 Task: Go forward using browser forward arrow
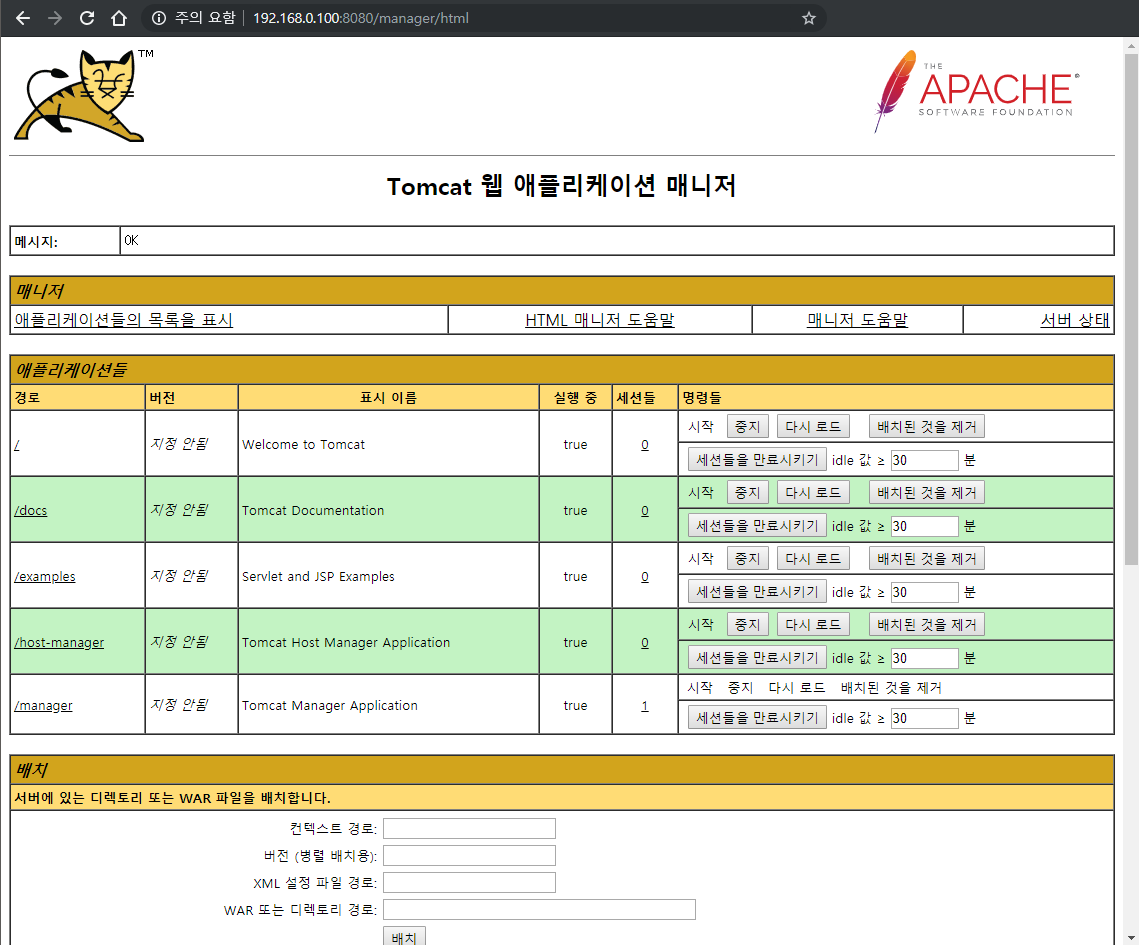[x=54, y=18]
